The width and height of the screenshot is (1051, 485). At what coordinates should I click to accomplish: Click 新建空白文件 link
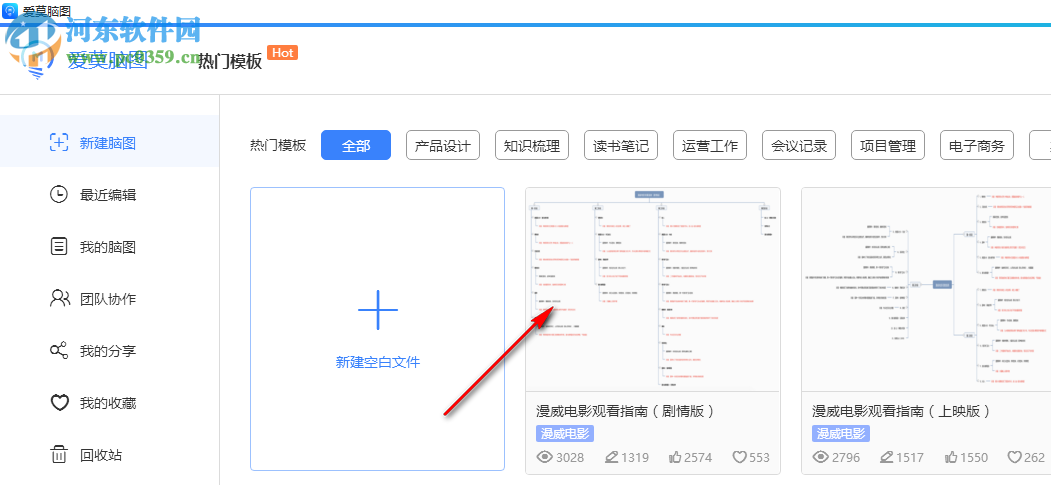pos(377,362)
